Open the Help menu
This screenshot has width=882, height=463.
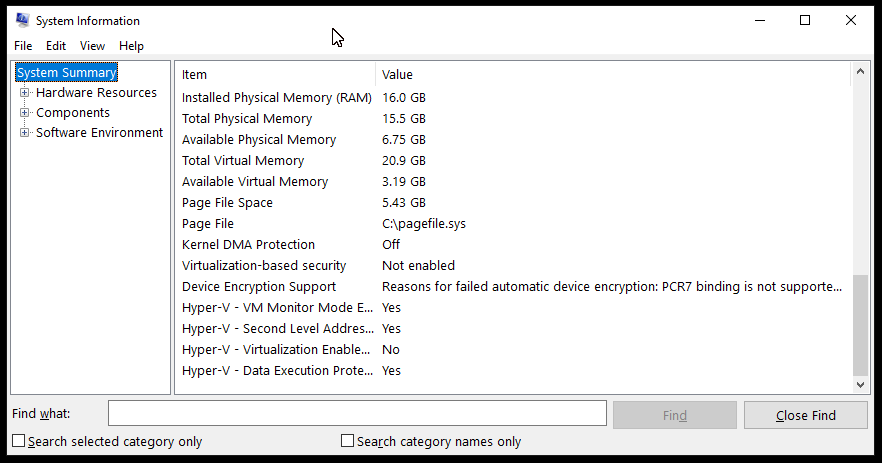pyautogui.click(x=131, y=46)
